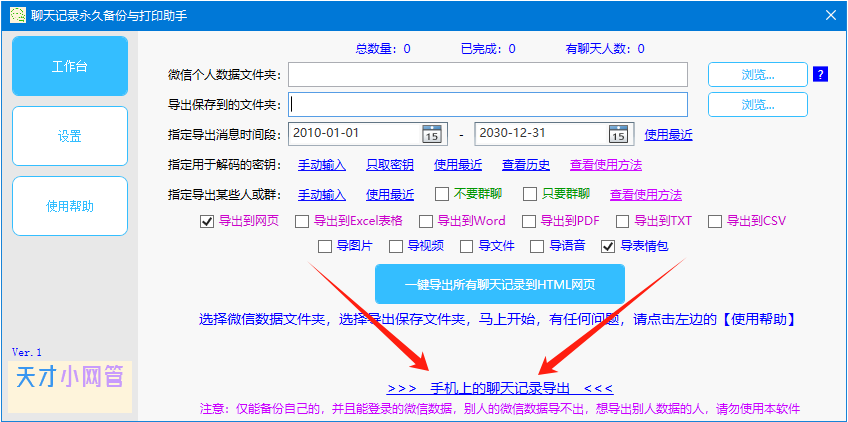The image size is (848, 422).
Task: Click the 天才小网管 logo banner
Action: [70, 387]
